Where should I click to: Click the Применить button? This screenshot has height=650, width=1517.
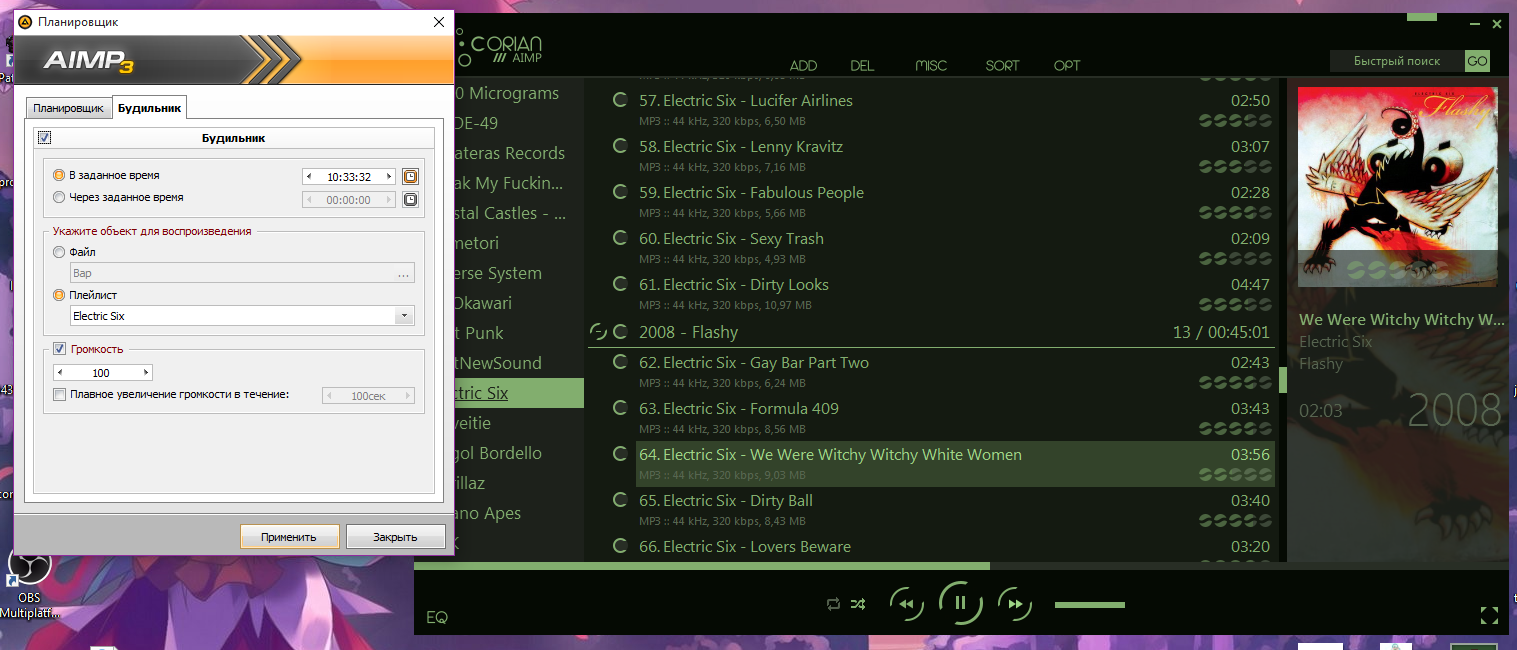coord(289,537)
